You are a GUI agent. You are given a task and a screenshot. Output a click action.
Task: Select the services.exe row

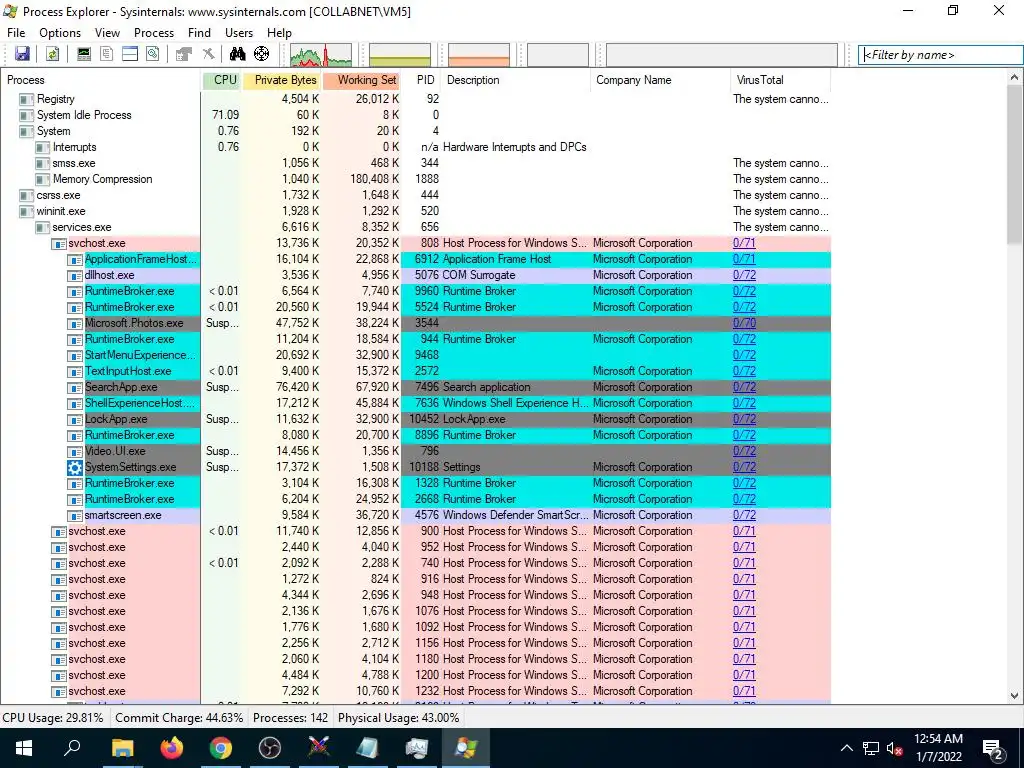(415, 227)
